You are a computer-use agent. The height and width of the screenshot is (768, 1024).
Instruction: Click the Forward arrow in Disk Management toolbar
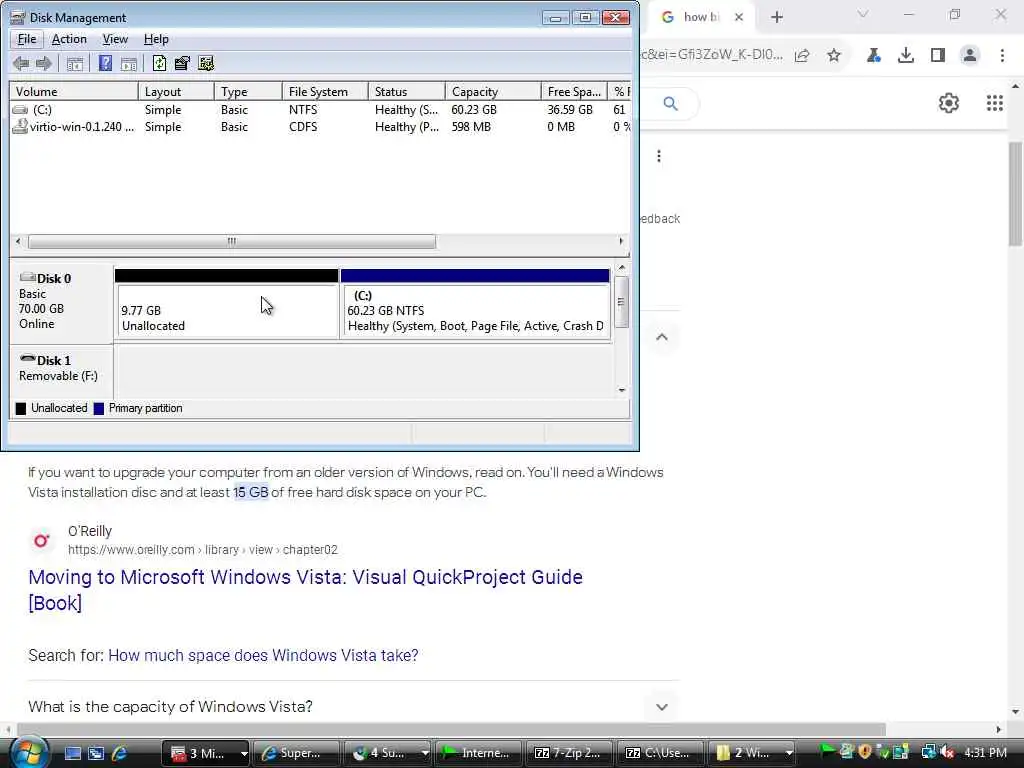pyautogui.click(x=44, y=63)
